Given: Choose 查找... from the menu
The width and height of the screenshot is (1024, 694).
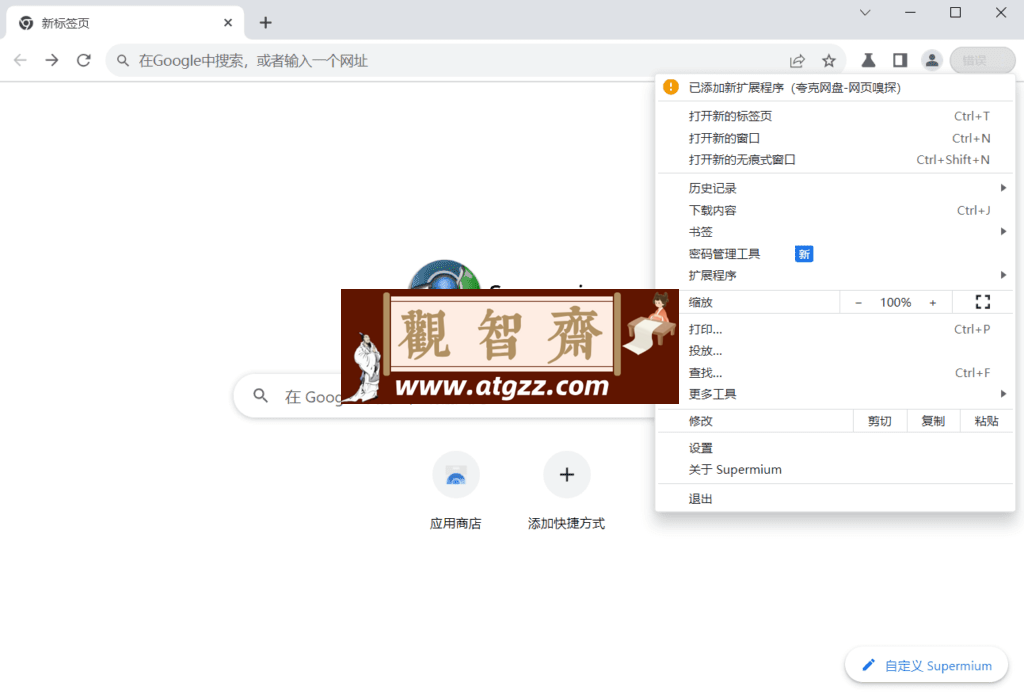Looking at the screenshot, I should pyautogui.click(x=835, y=373).
